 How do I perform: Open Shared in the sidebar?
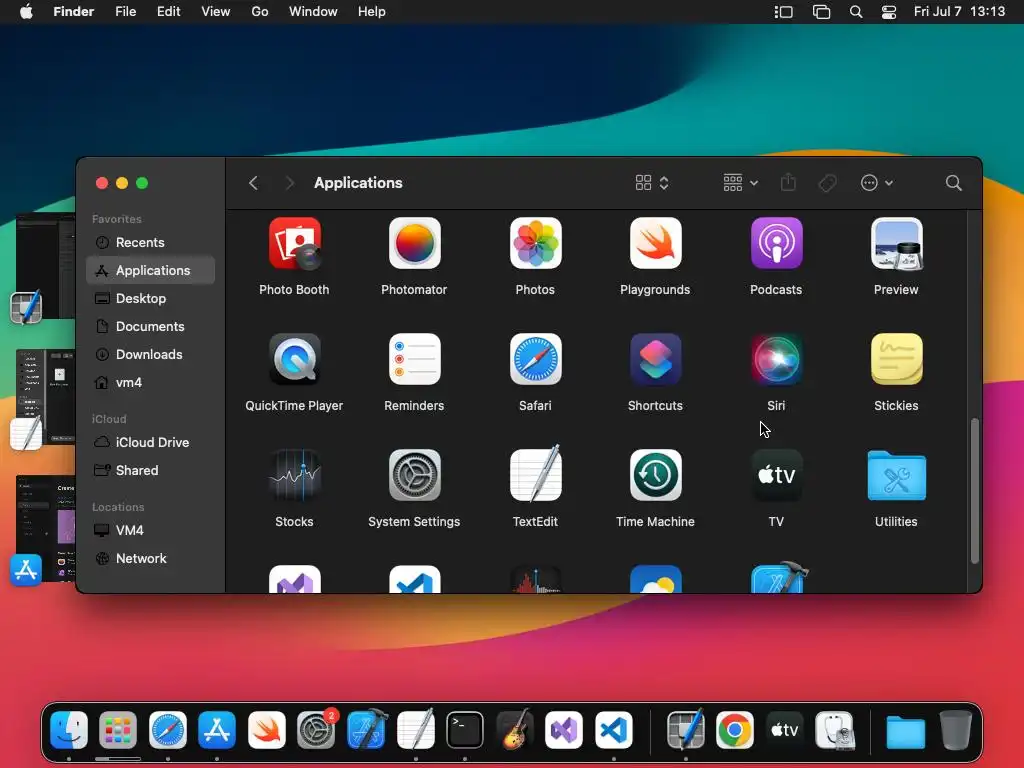(150, 470)
